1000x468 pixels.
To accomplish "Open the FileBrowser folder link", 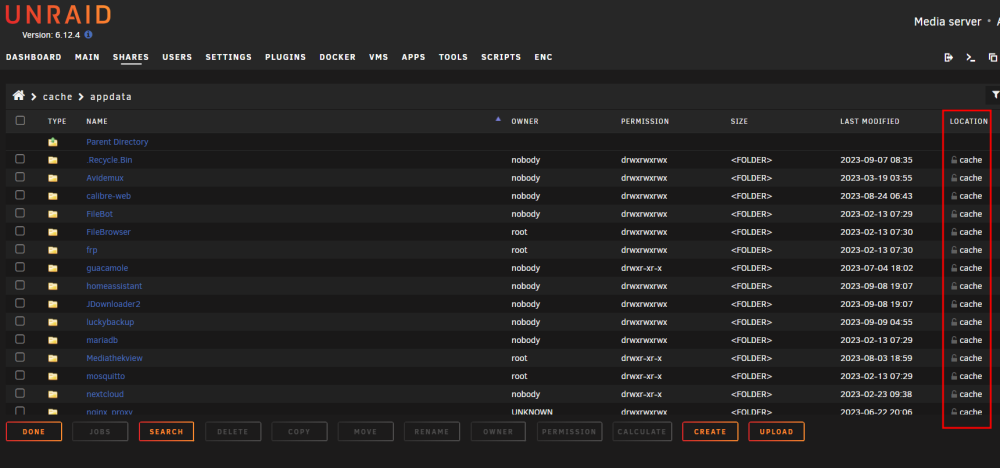I will (x=108, y=232).
